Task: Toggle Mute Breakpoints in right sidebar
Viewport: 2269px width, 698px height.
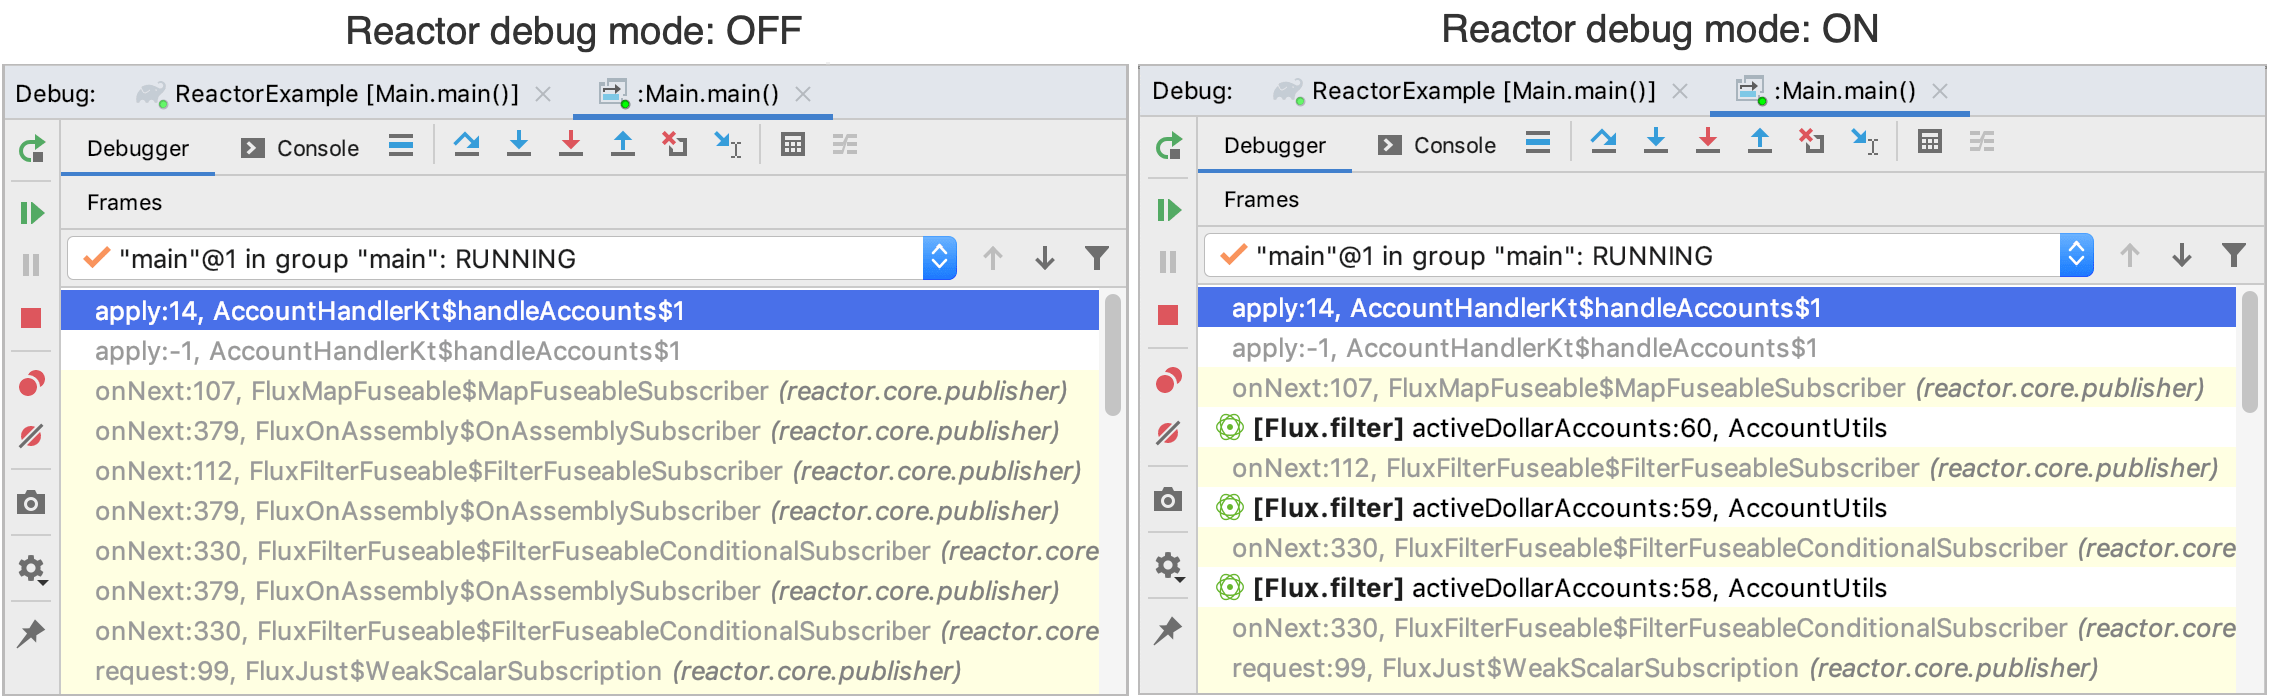Action: tap(1168, 433)
